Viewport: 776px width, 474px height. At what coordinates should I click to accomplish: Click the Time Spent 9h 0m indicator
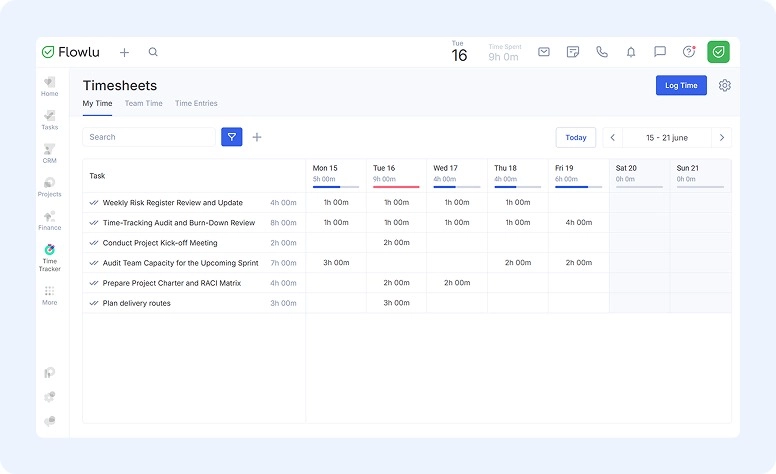[x=504, y=52]
